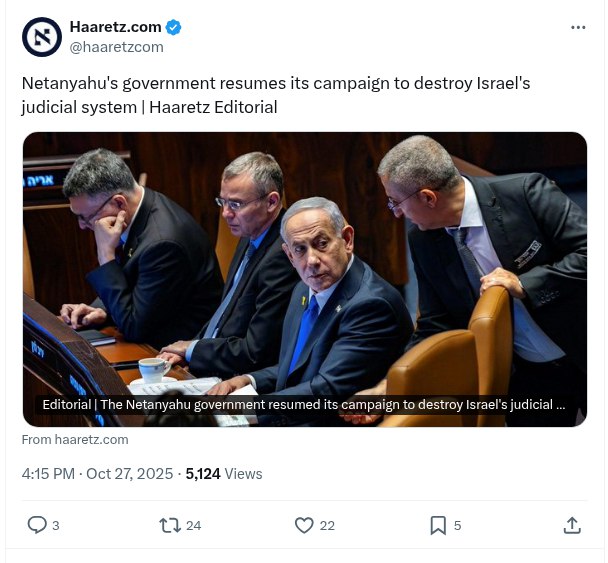Click the bookmark count of 5
Screen dimensions: 608x563
[x=458, y=526]
